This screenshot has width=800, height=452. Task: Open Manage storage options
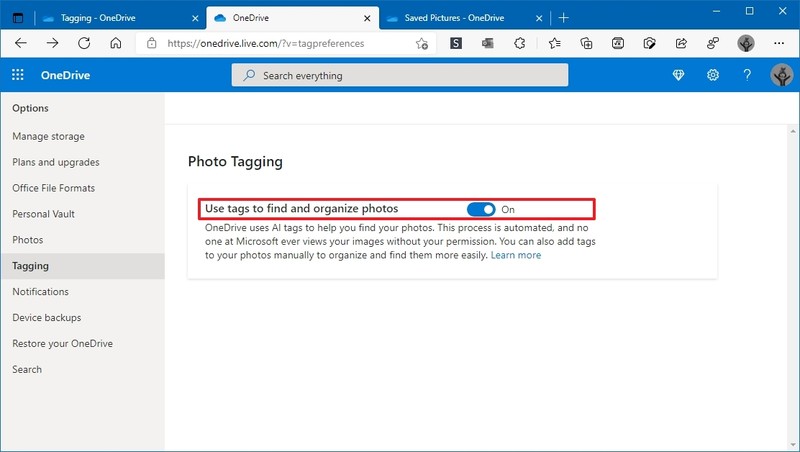click(x=48, y=136)
